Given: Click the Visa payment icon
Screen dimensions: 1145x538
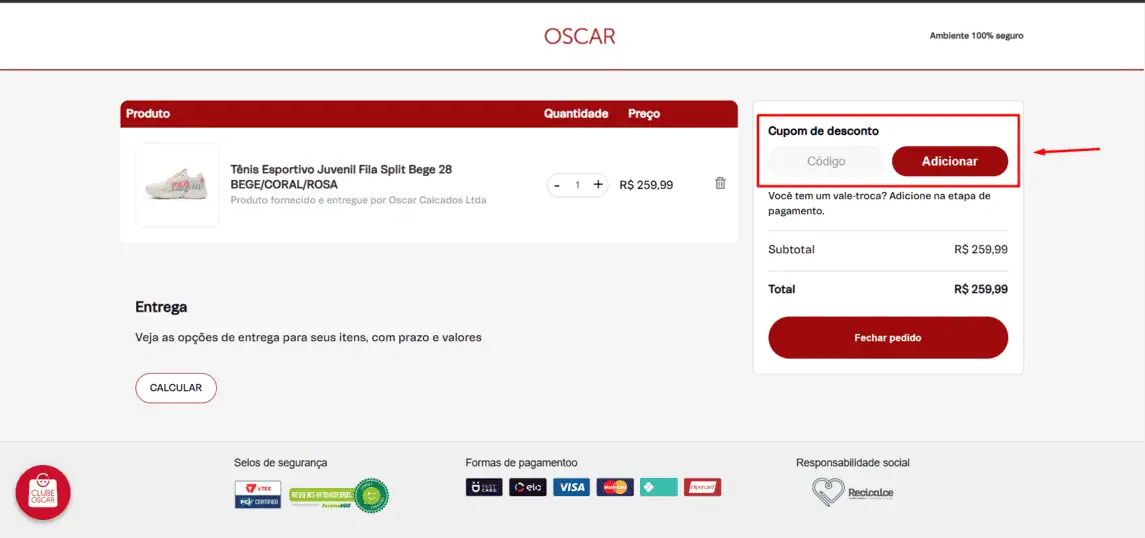Looking at the screenshot, I should coord(571,488).
